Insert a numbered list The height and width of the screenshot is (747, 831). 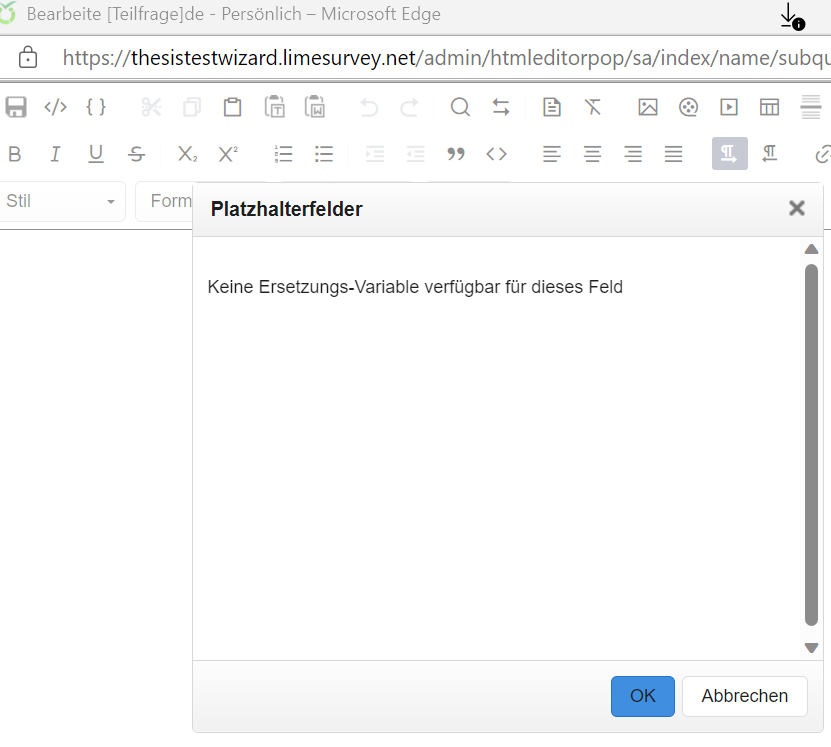284,154
